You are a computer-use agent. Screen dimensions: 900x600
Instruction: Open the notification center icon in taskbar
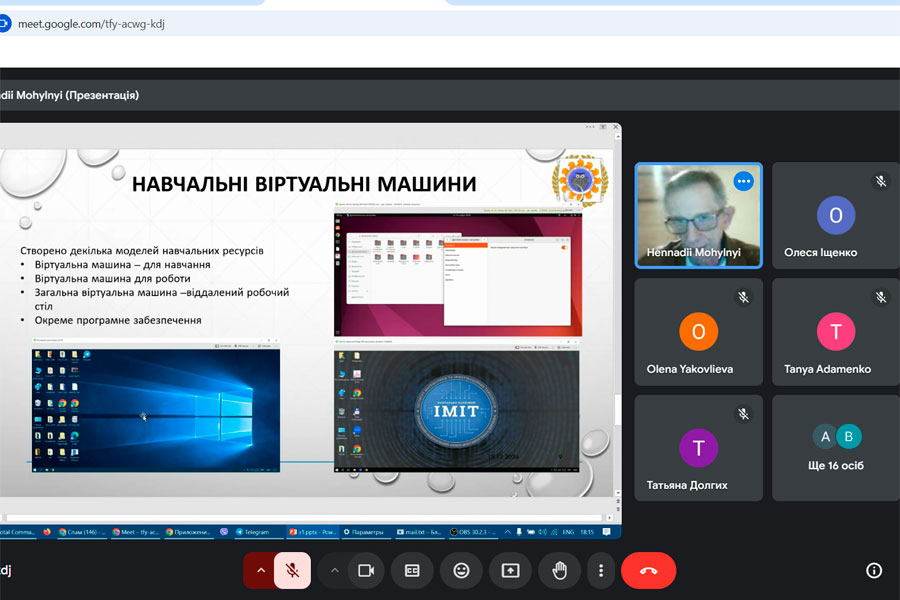click(x=606, y=532)
